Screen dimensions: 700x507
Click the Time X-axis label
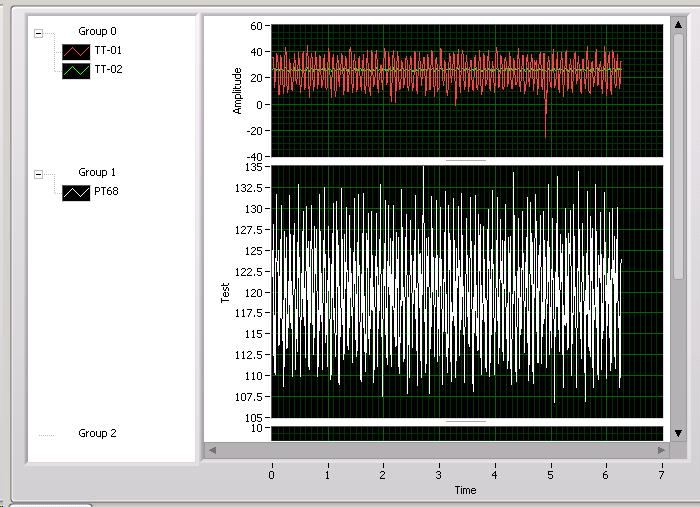pos(465,490)
